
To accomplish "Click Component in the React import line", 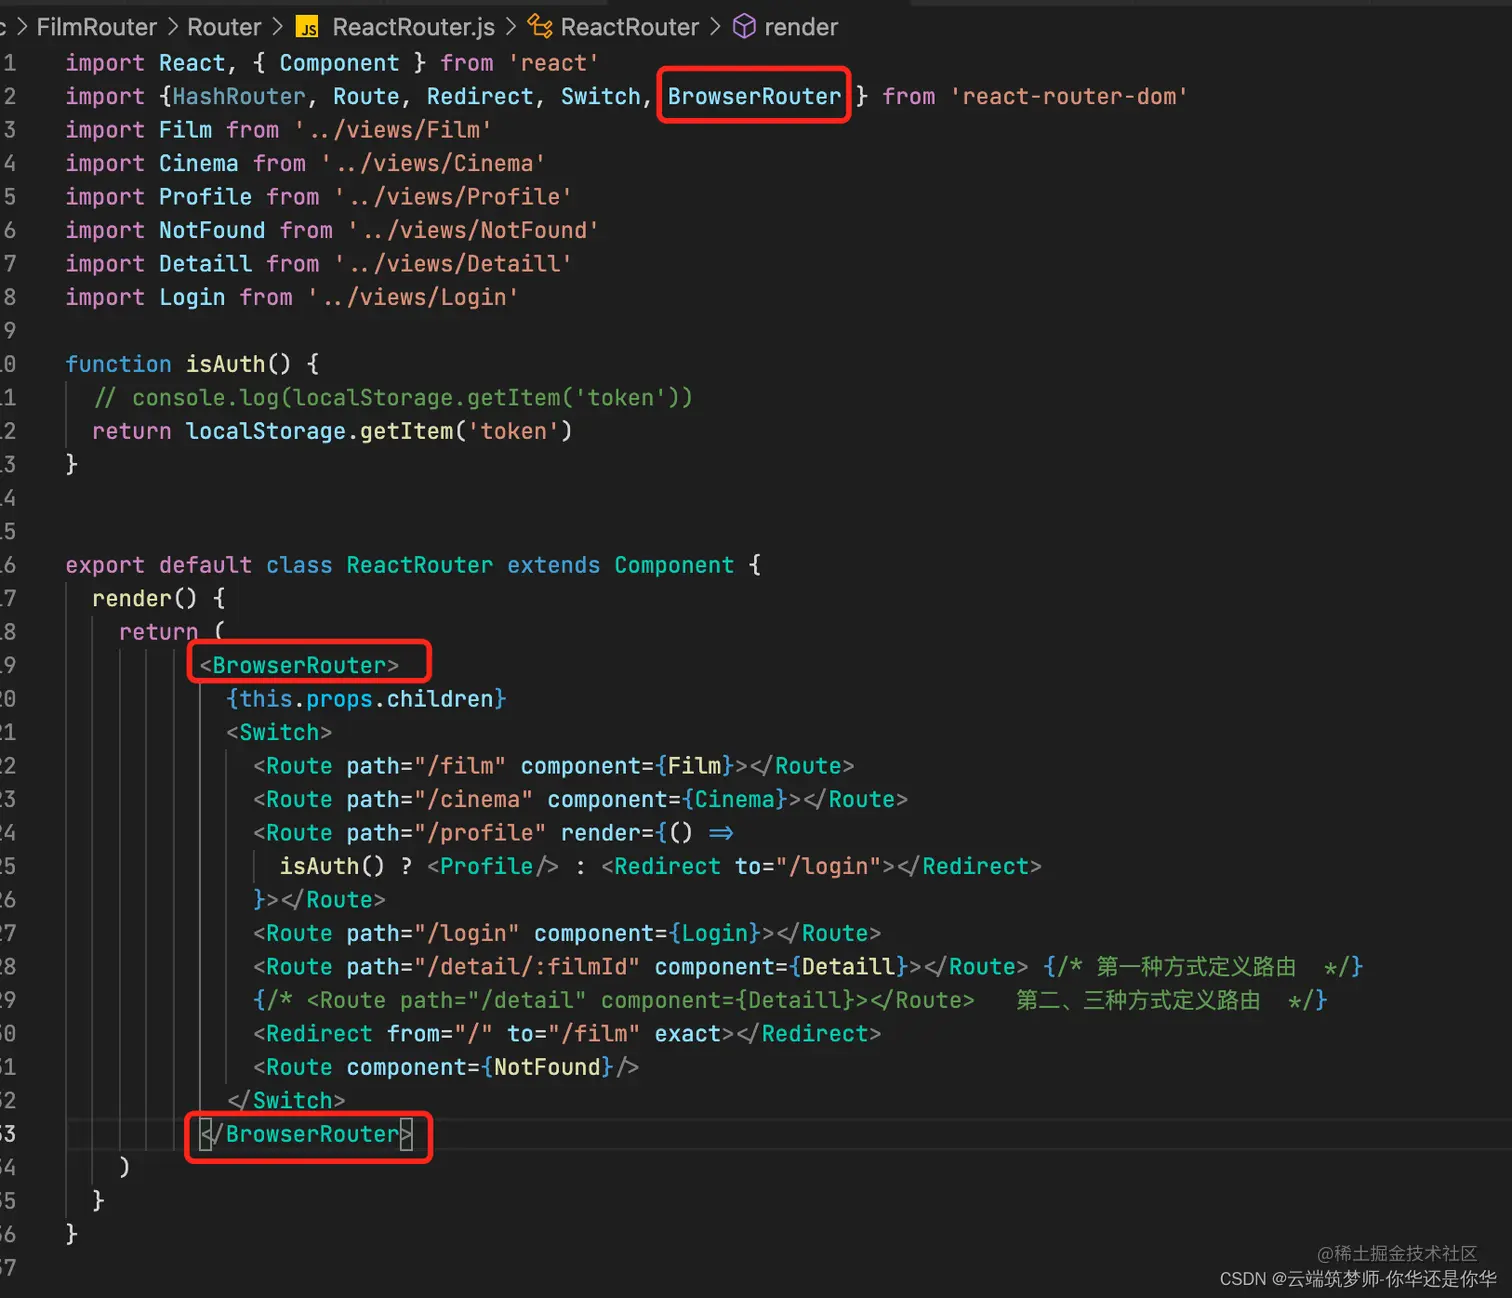I will point(339,63).
